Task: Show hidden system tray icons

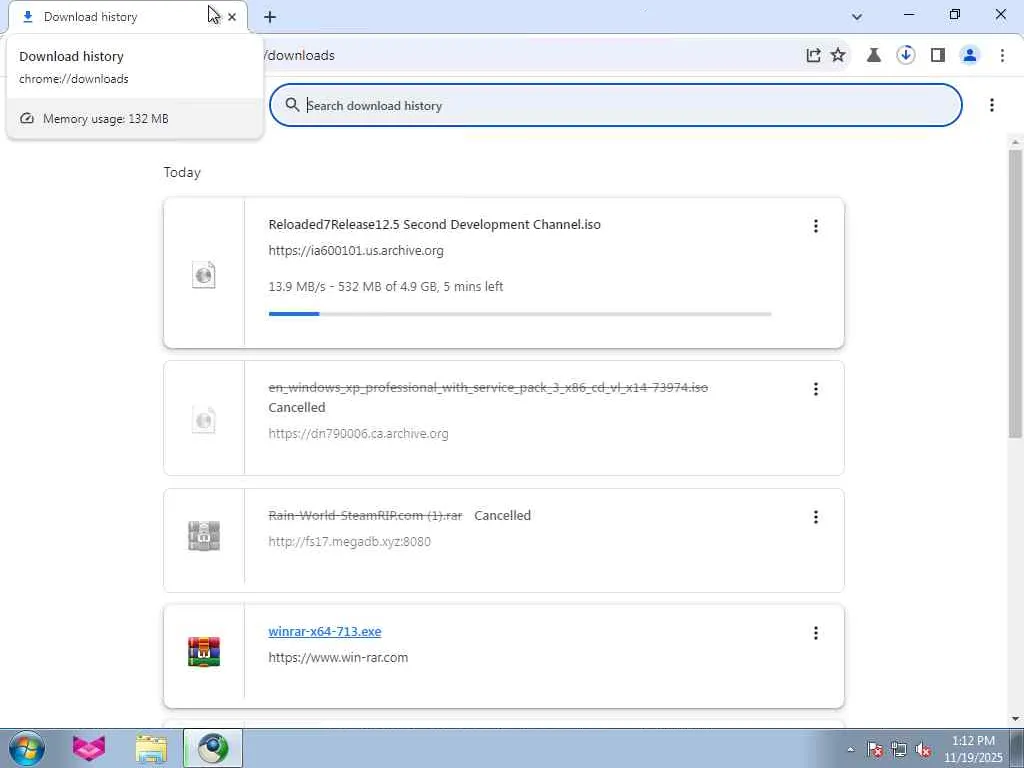Action: point(850,749)
